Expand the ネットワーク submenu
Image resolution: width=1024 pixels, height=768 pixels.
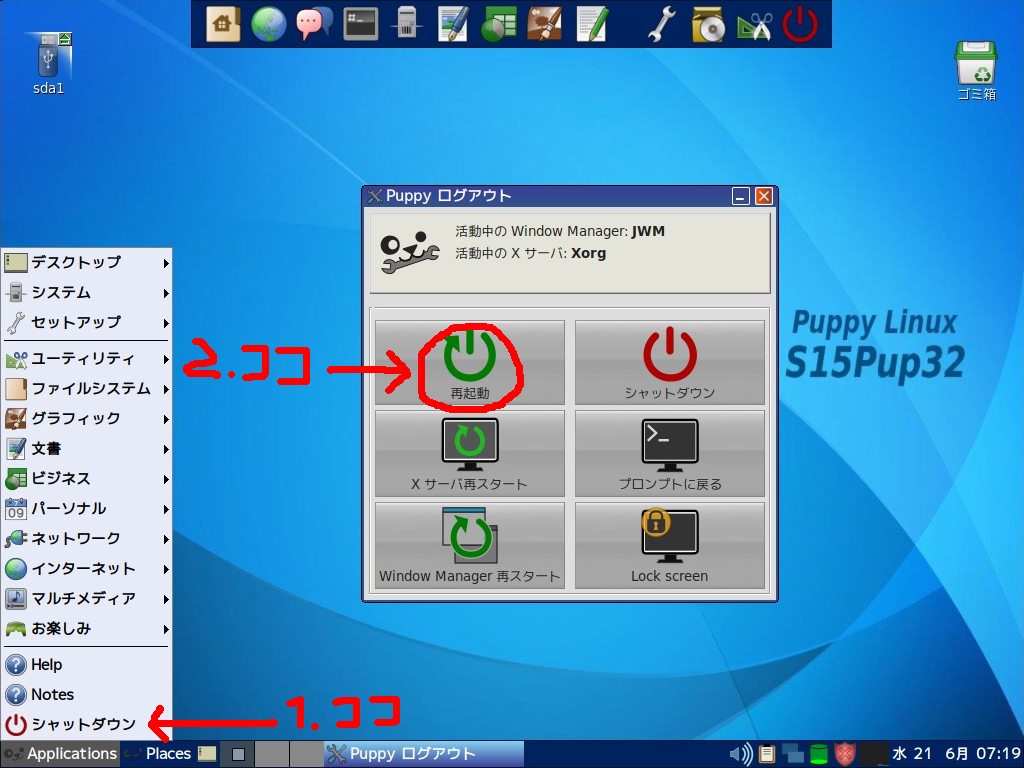[86, 539]
